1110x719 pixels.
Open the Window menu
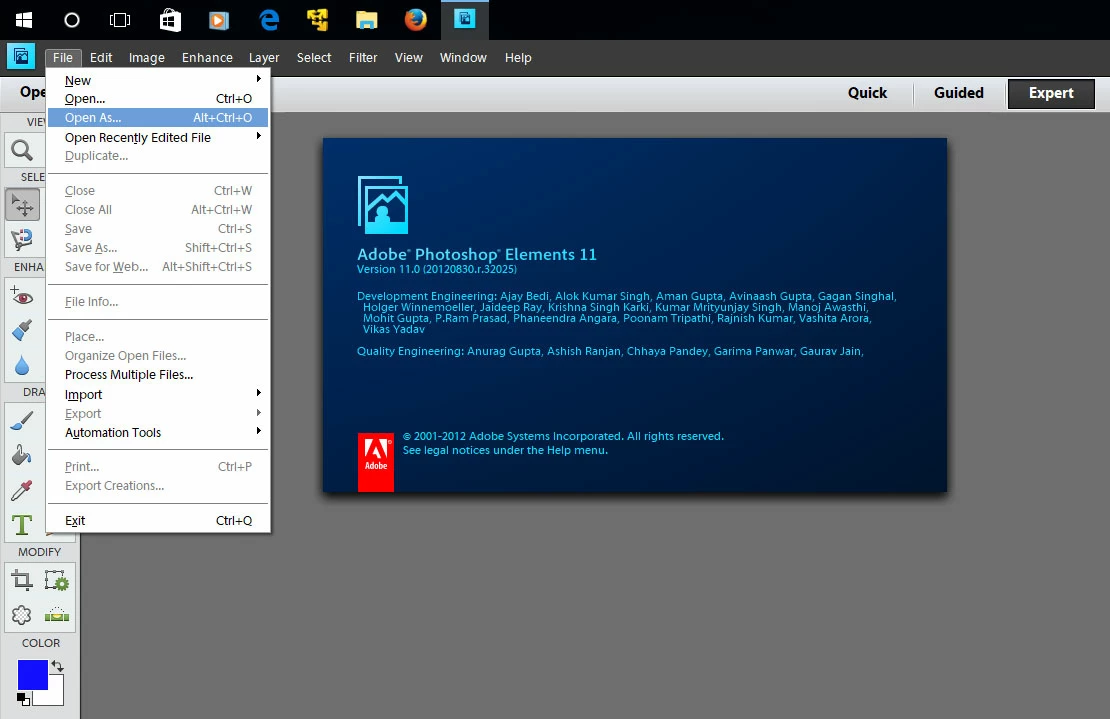coord(463,57)
